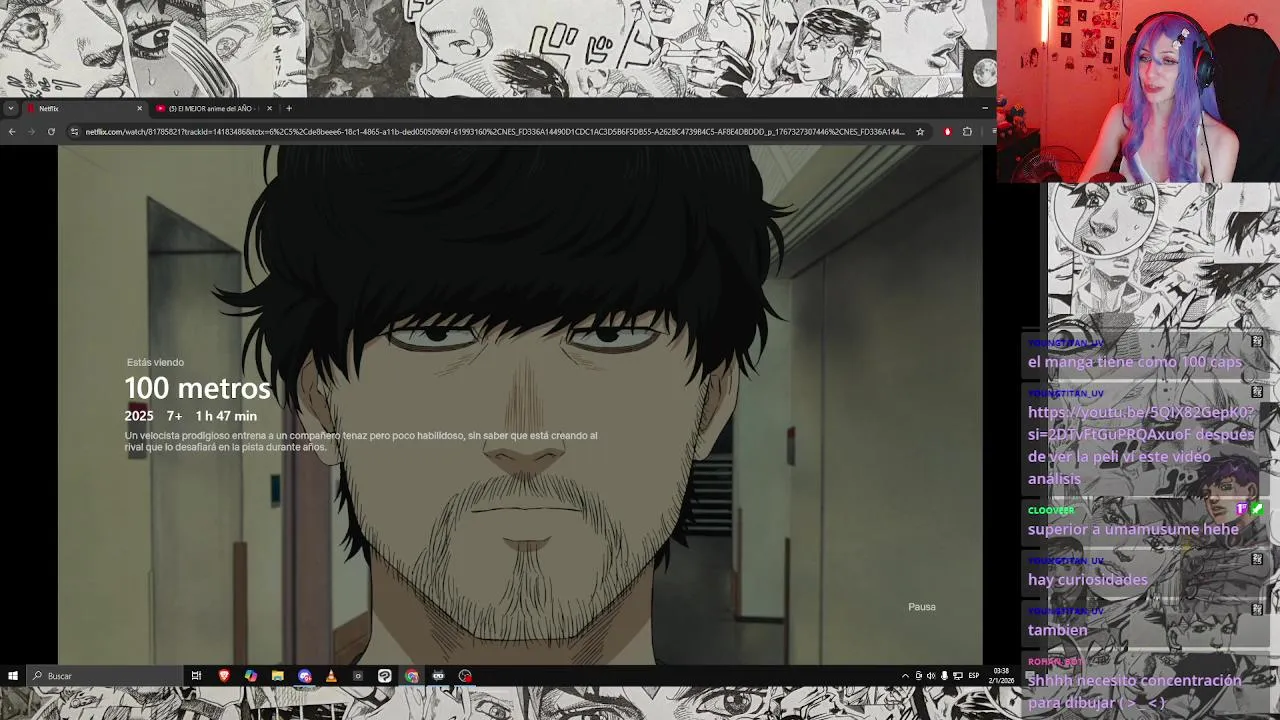Image resolution: width=1280 pixels, height=720 pixels.
Task: Click the meet now tray icon
Action: 919,676
